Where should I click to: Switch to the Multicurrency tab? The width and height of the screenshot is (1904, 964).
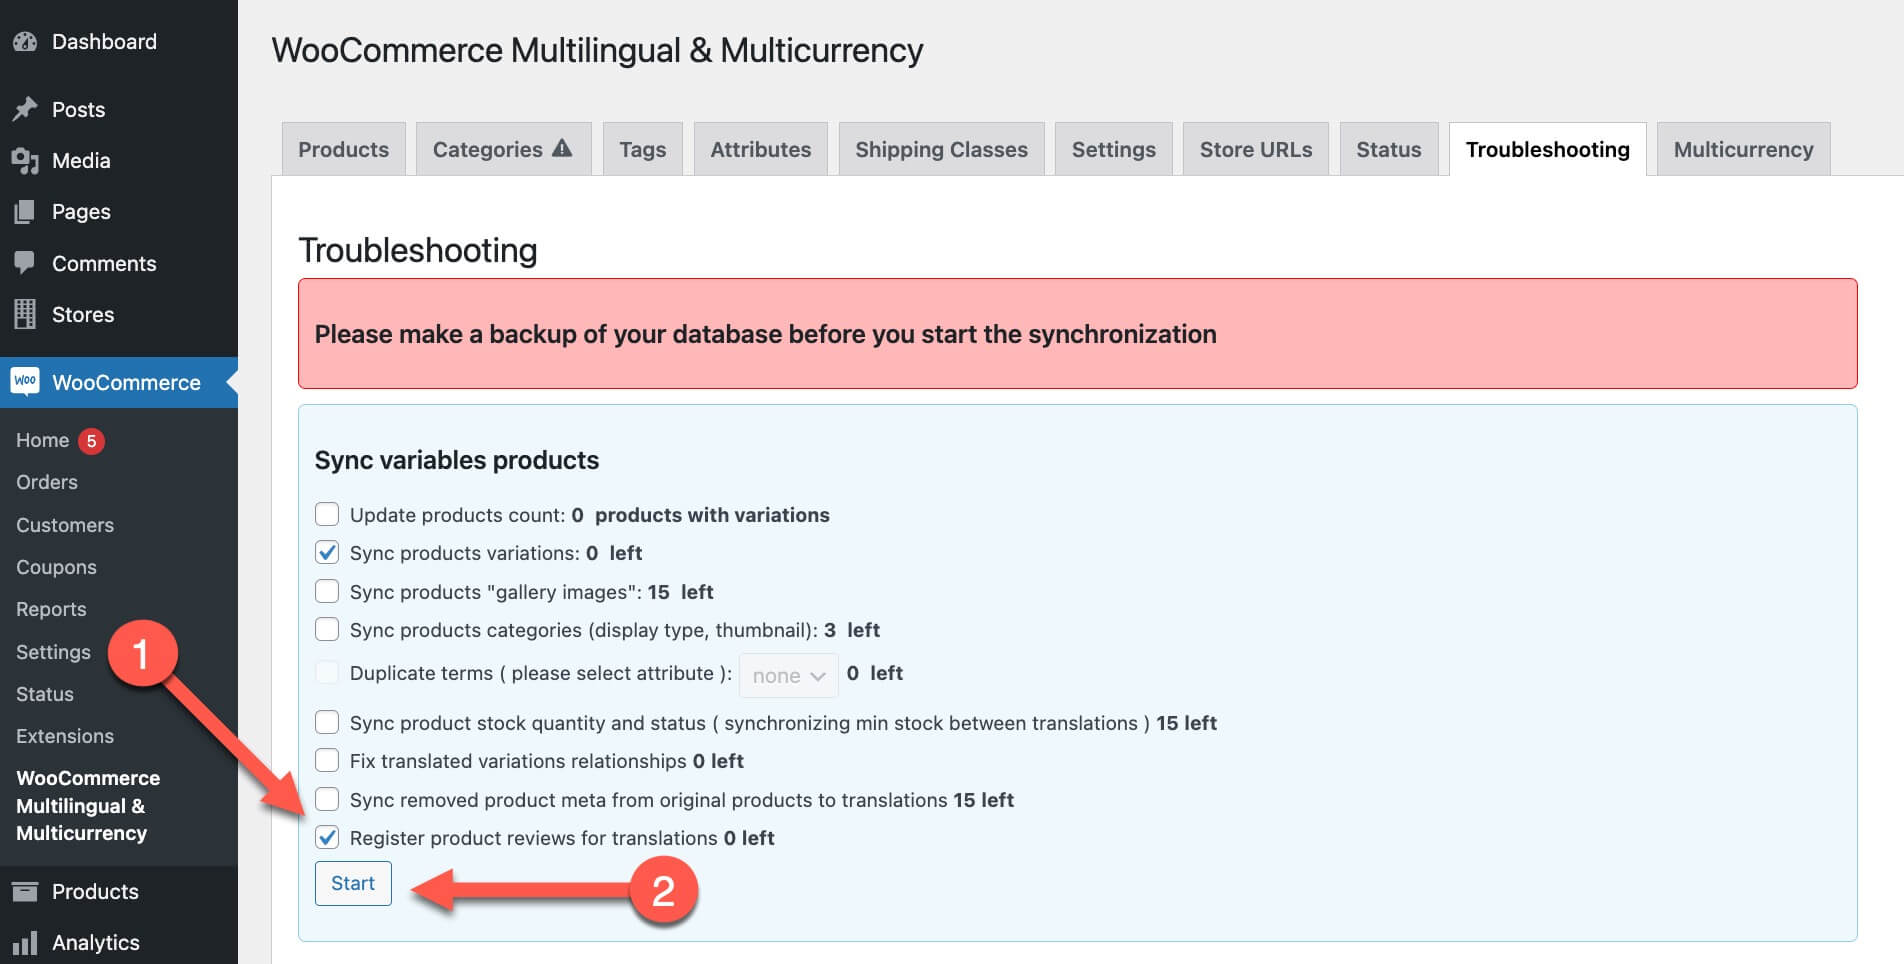[1743, 149]
